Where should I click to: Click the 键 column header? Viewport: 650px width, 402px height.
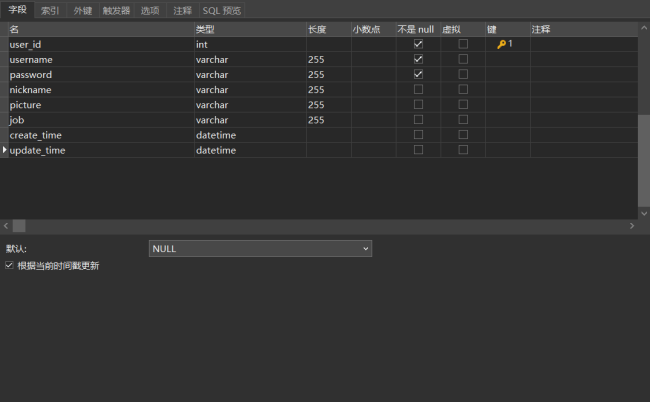(x=508, y=29)
